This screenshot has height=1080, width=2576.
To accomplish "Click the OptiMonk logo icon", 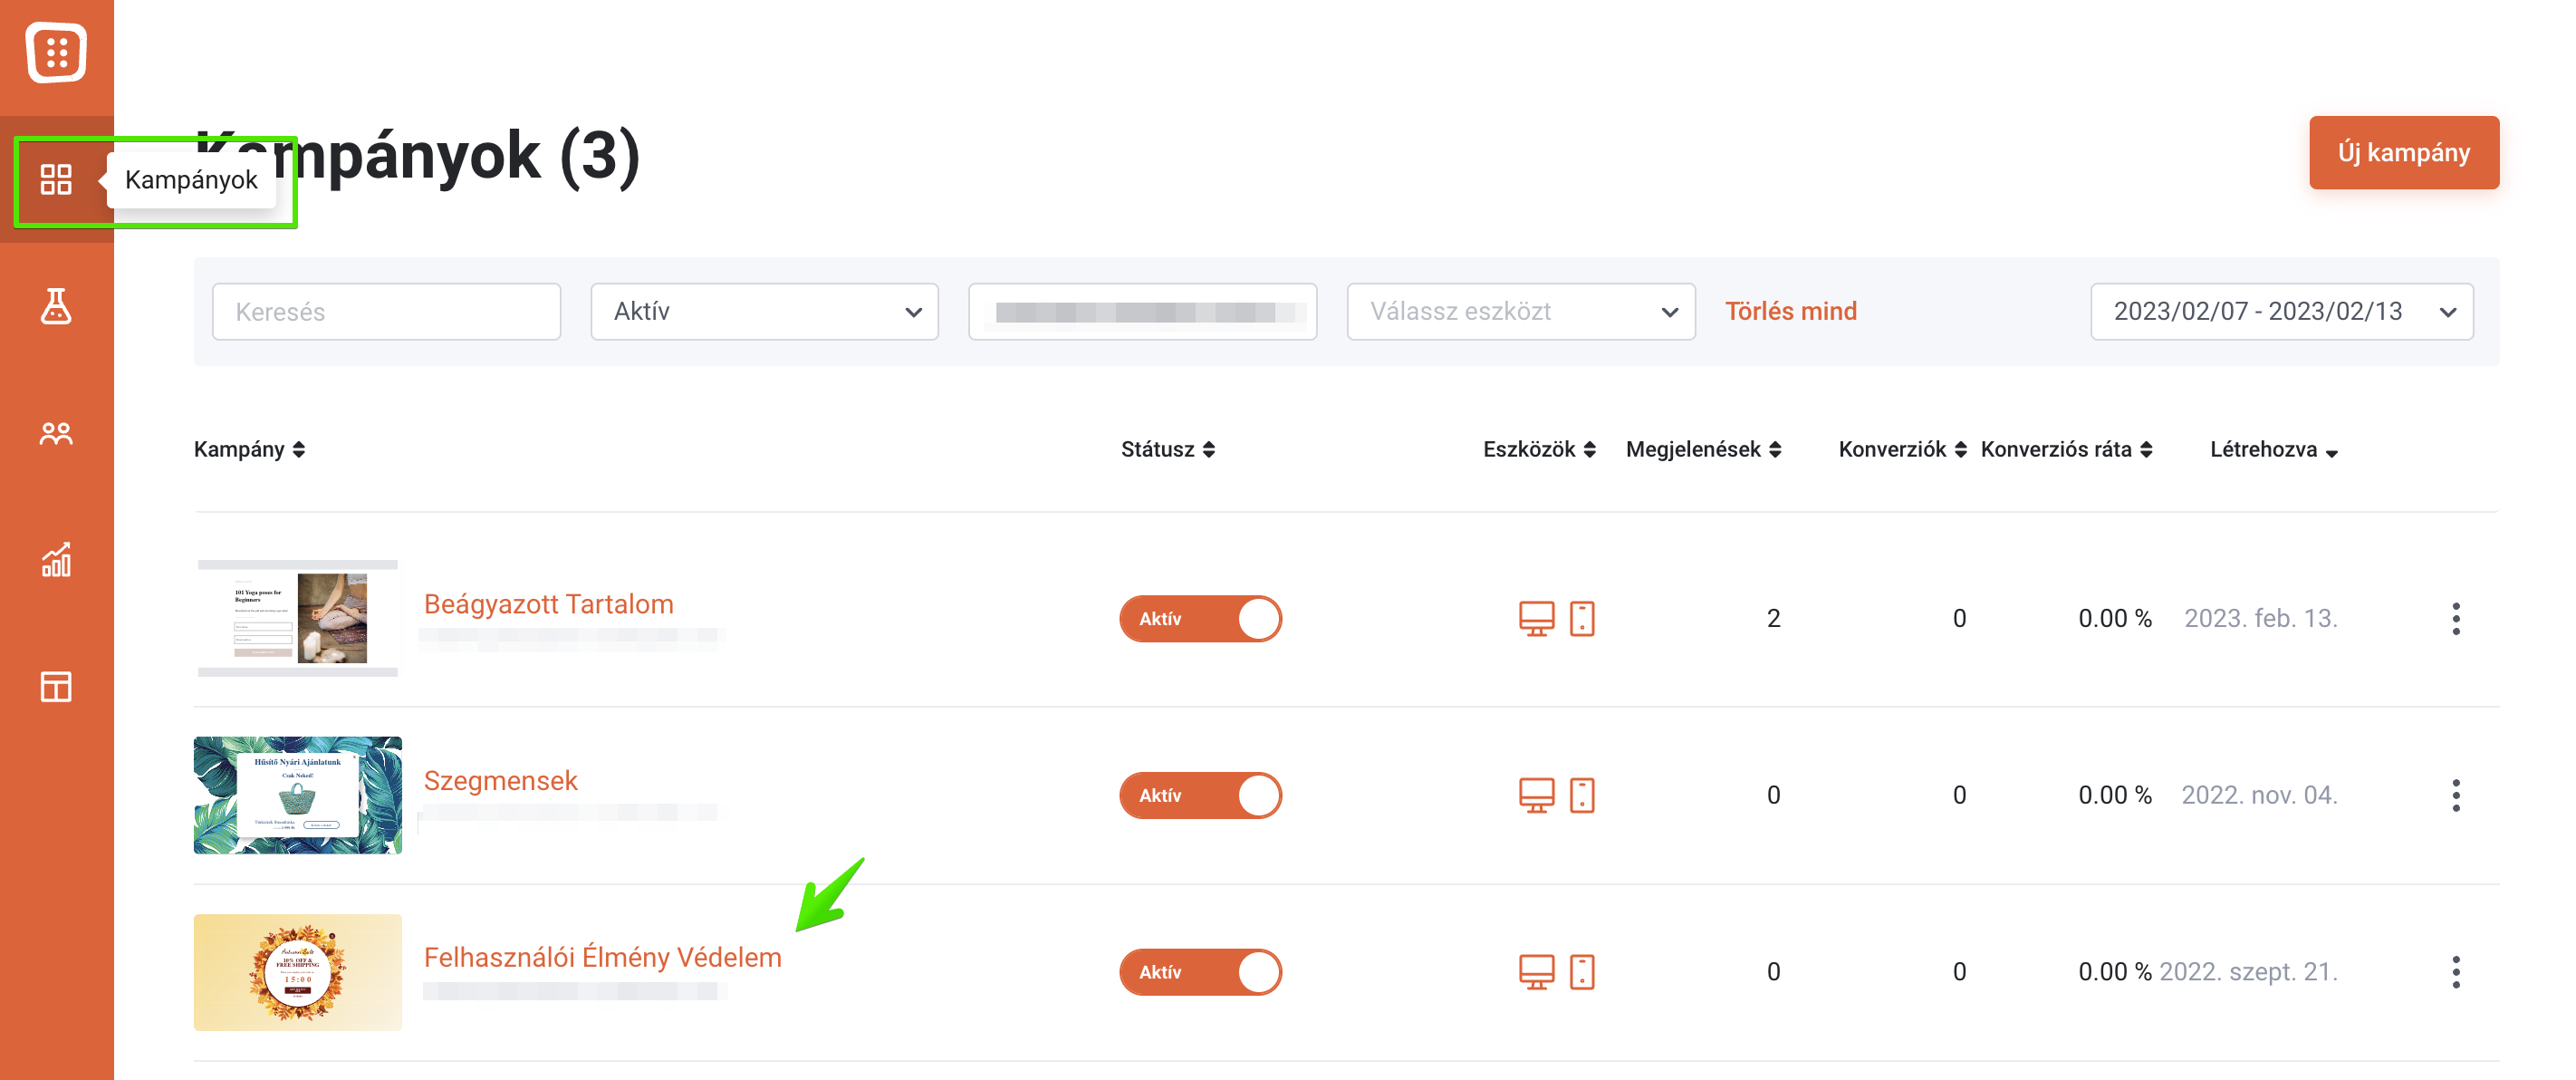I will 56,52.
